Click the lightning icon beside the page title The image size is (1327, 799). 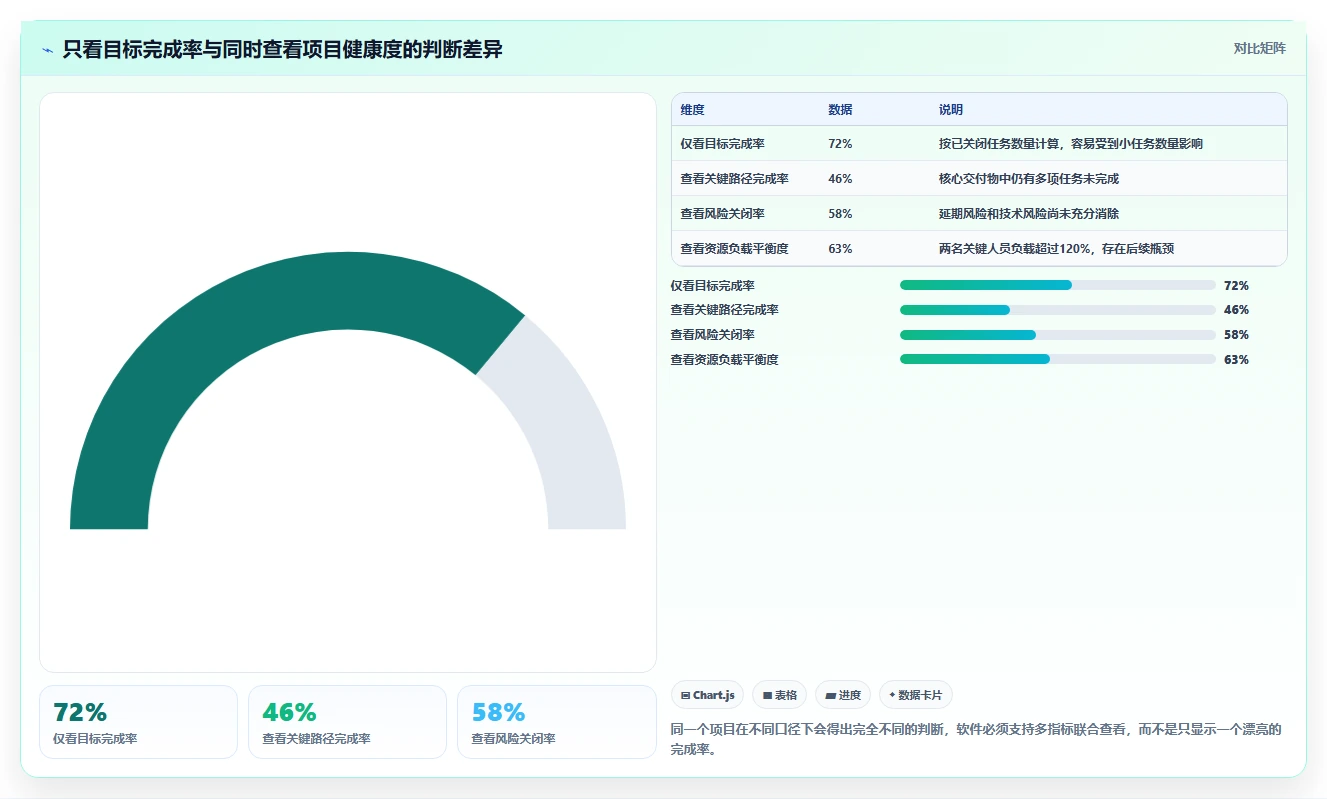coord(48,49)
